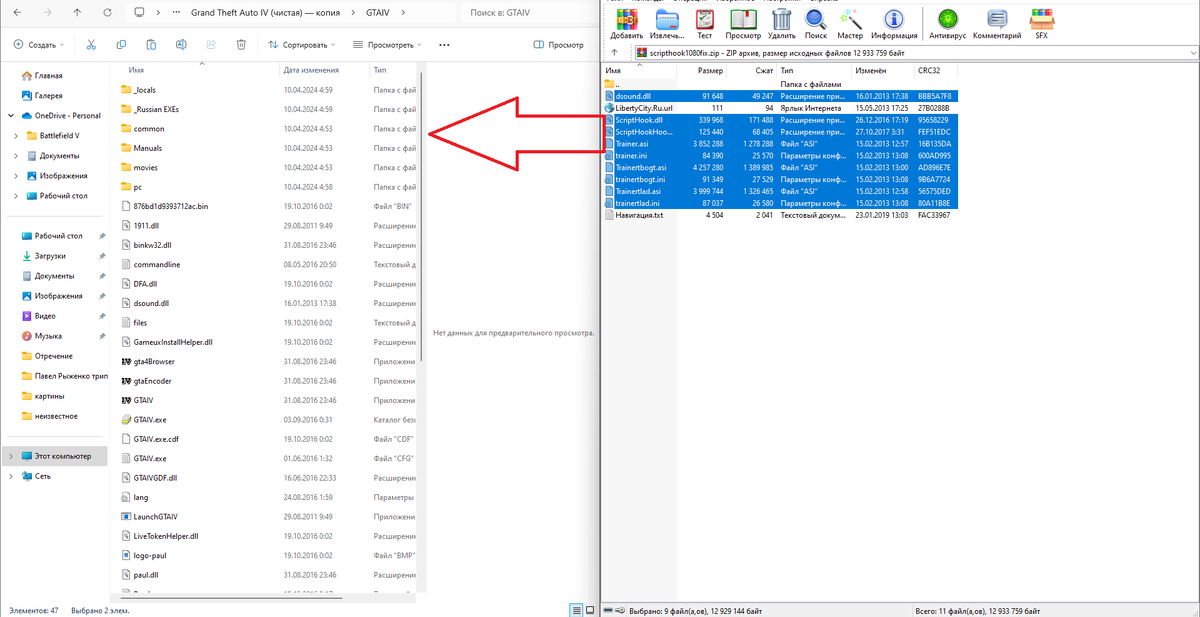Expand the Battlefield V folder node
The image size is (1200, 617).
(17, 135)
